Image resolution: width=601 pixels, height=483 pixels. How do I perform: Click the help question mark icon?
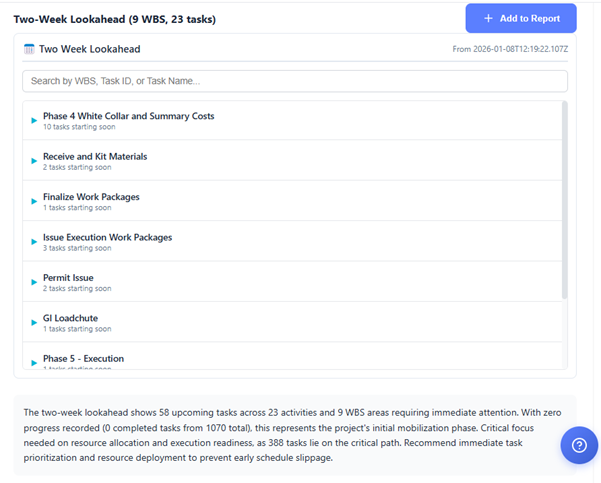[579, 445]
